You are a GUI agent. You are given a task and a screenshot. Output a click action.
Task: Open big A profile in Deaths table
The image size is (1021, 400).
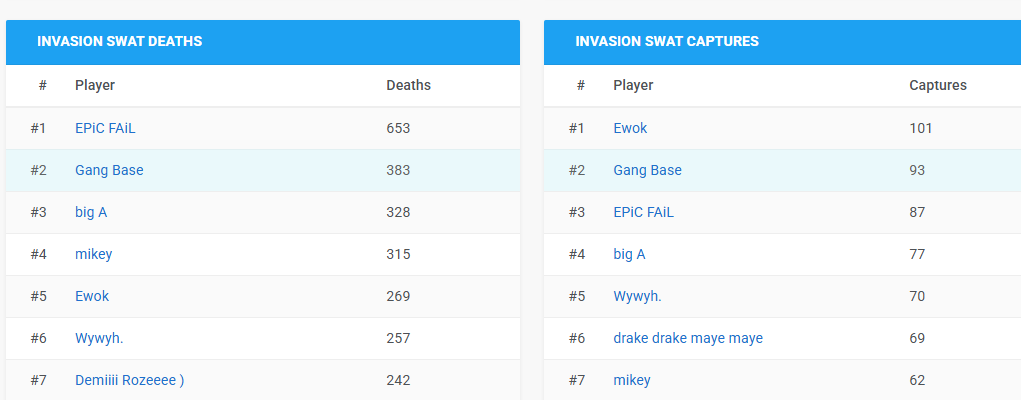tap(91, 212)
